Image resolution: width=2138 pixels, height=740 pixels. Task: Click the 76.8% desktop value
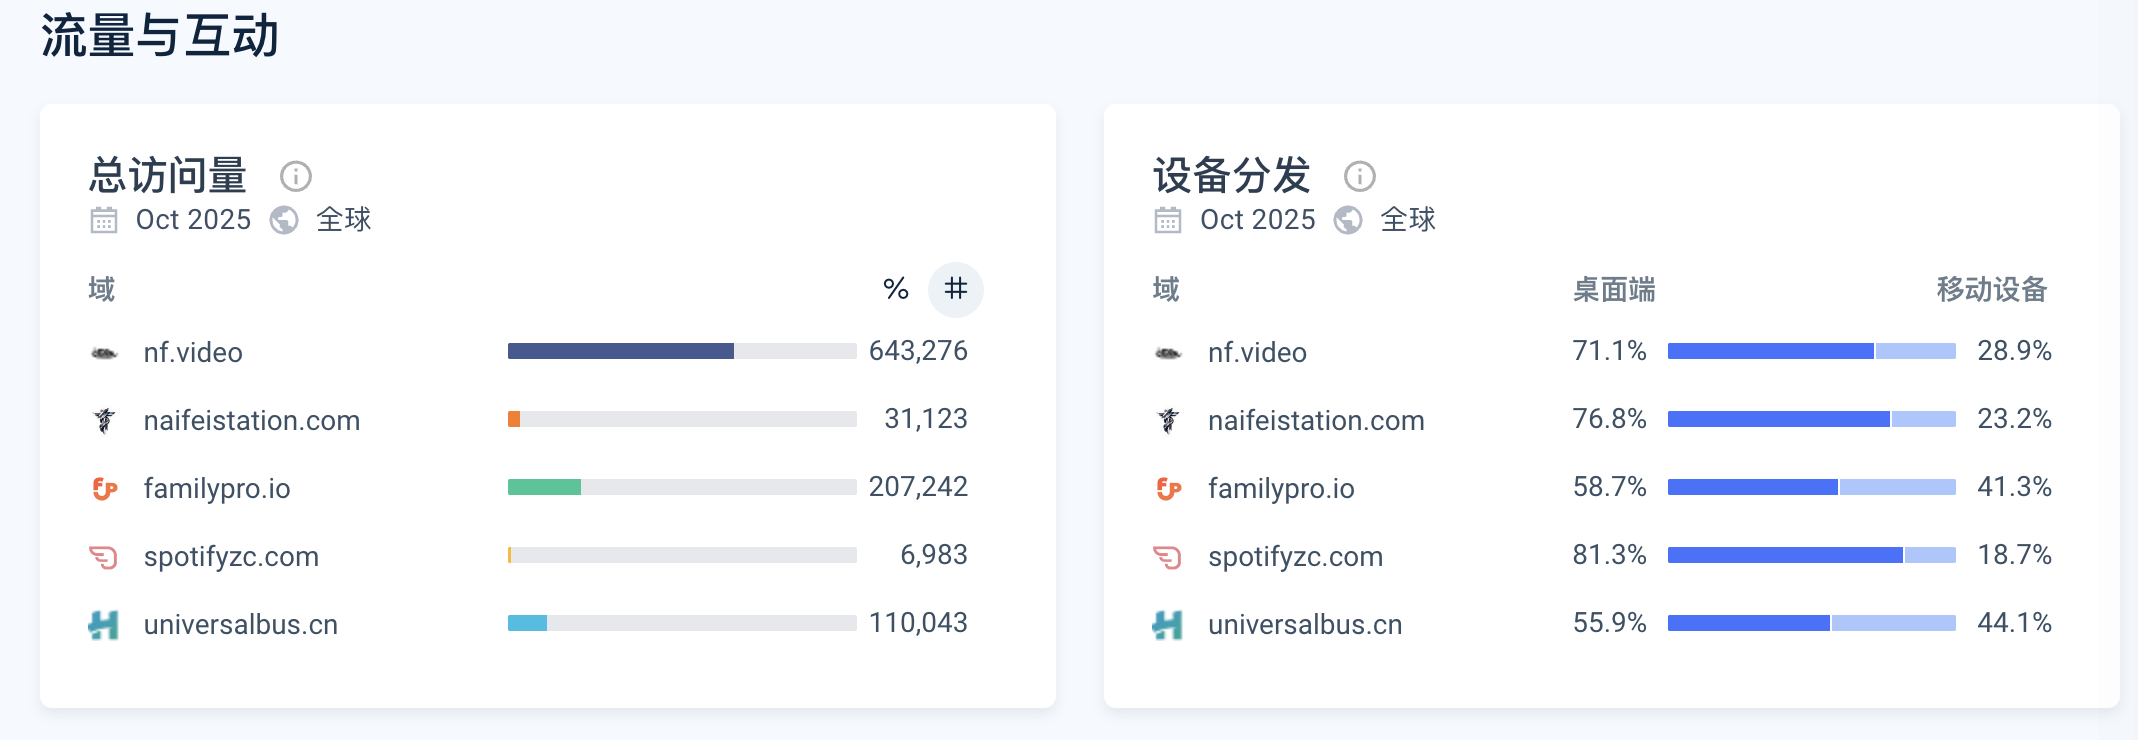click(1610, 419)
